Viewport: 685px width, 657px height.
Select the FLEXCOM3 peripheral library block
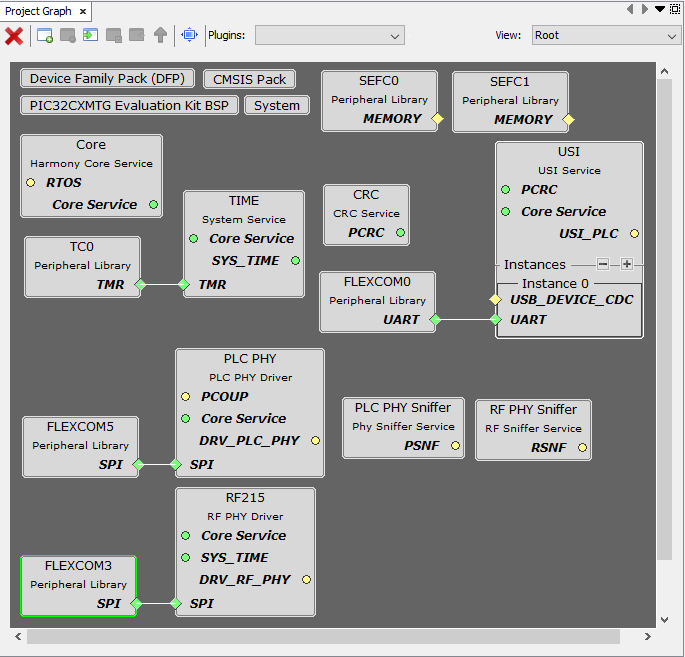point(78,585)
